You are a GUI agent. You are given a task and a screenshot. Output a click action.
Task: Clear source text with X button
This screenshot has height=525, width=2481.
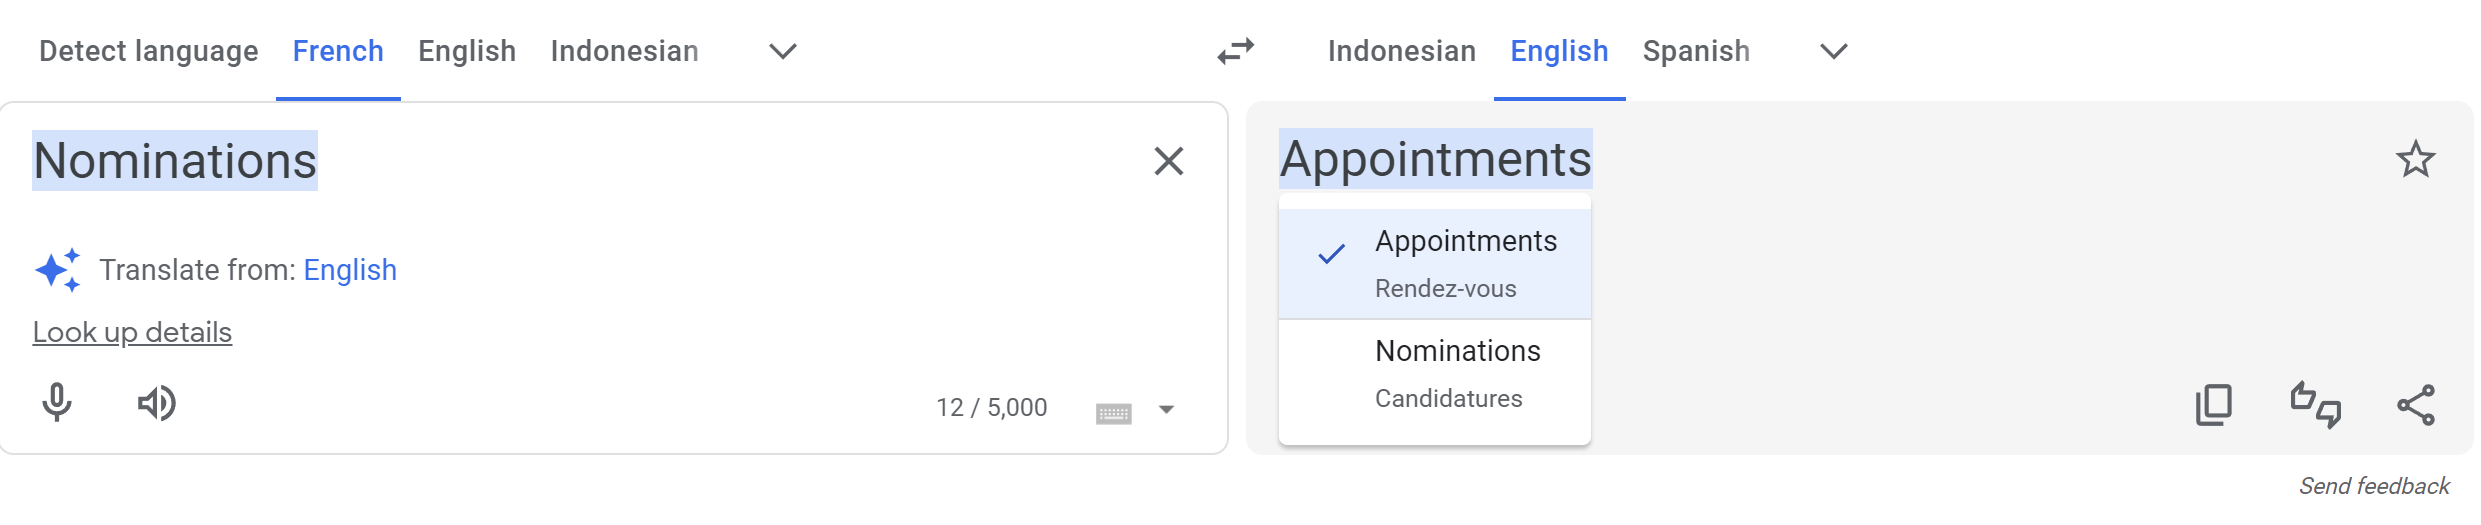pyautogui.click(x=1168, y=161)
